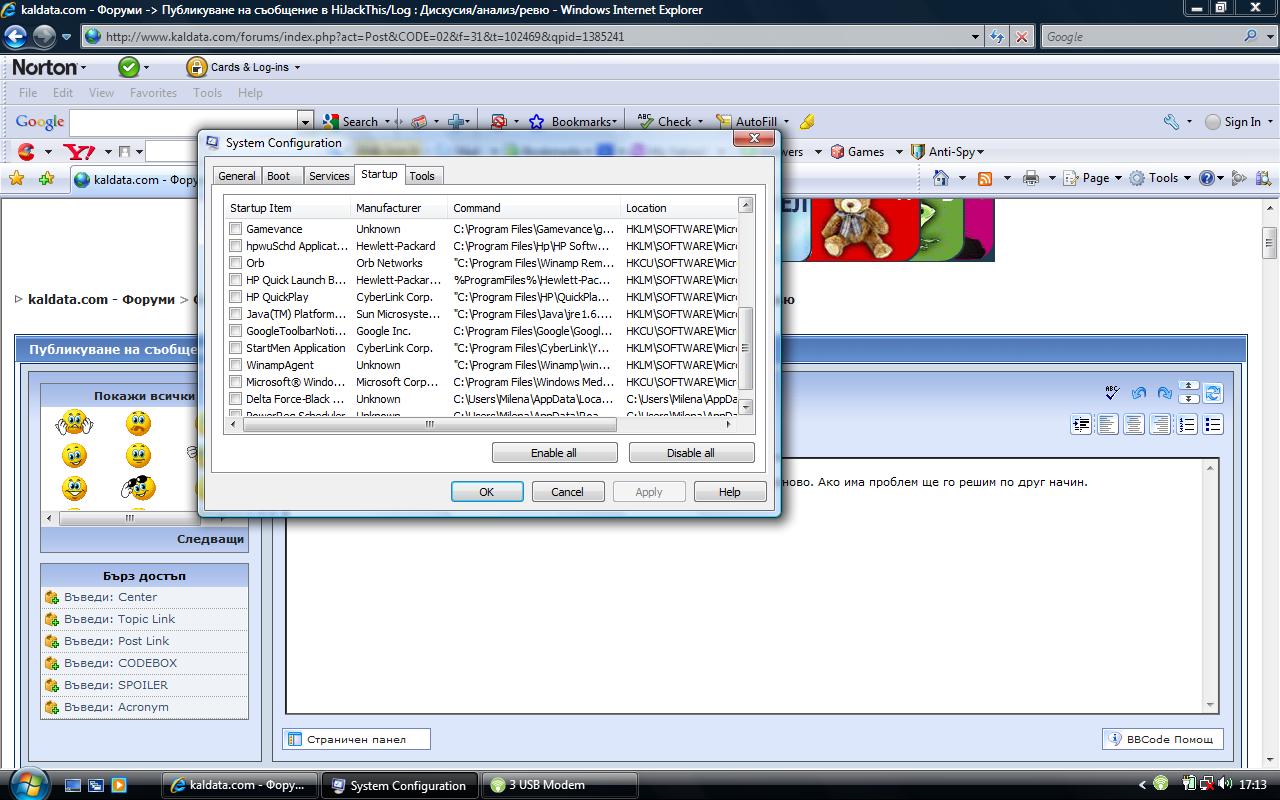Click the Norton green checkmark status icon

[x=129, y=67]
